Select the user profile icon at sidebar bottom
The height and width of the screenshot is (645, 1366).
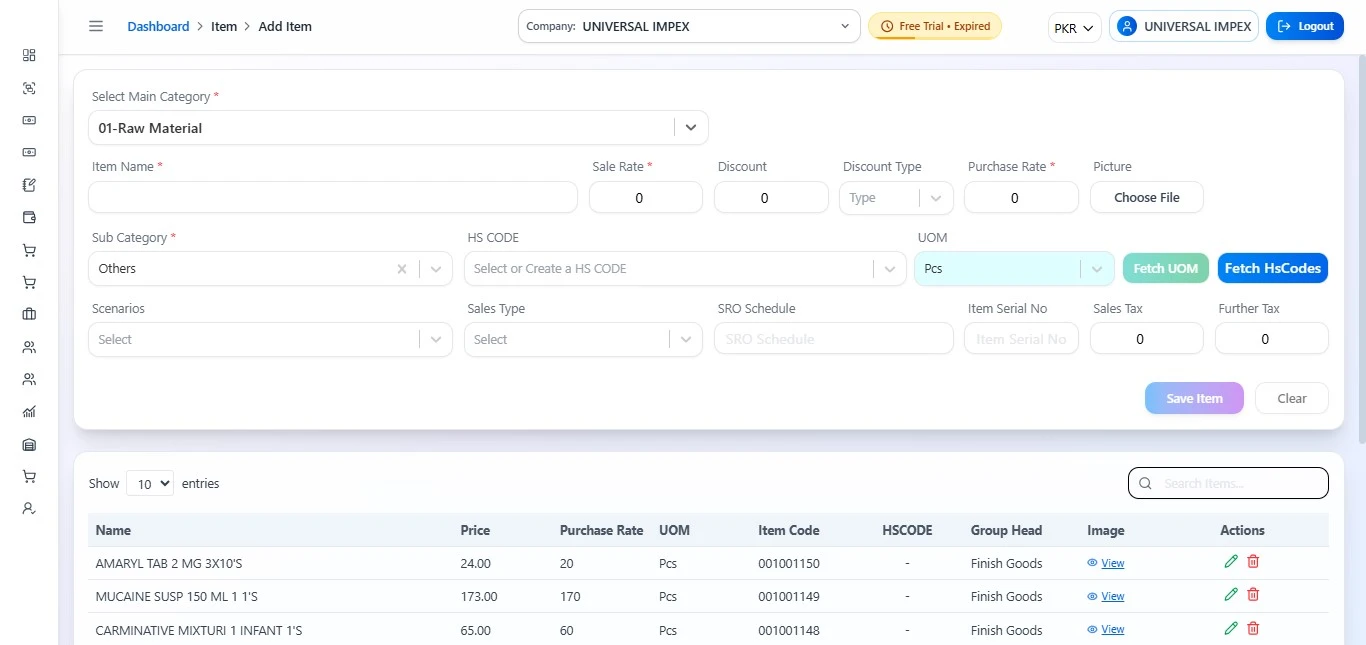29,508
